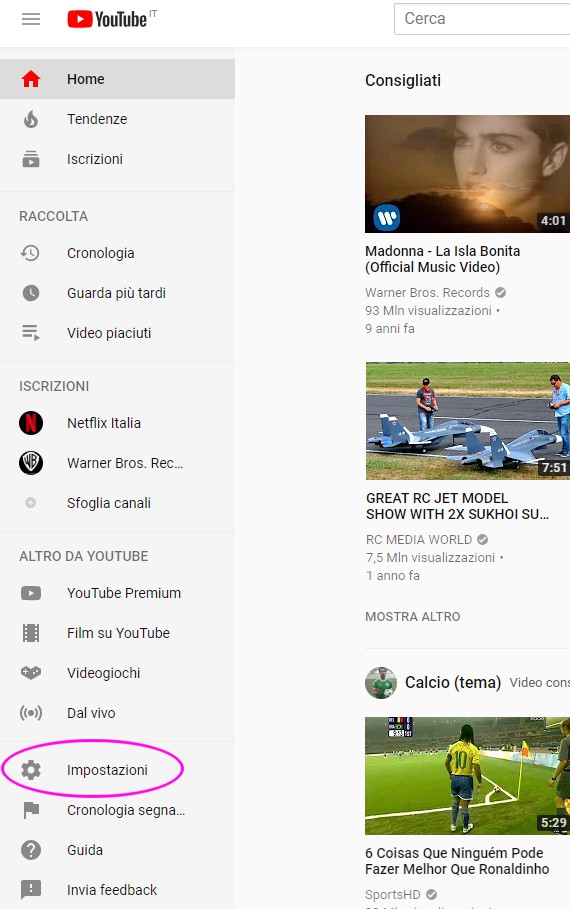Image resolution: width=570 pixels, height=909 pixels.
Task: Click the Guida question mark icon
Action: point(31,850)
